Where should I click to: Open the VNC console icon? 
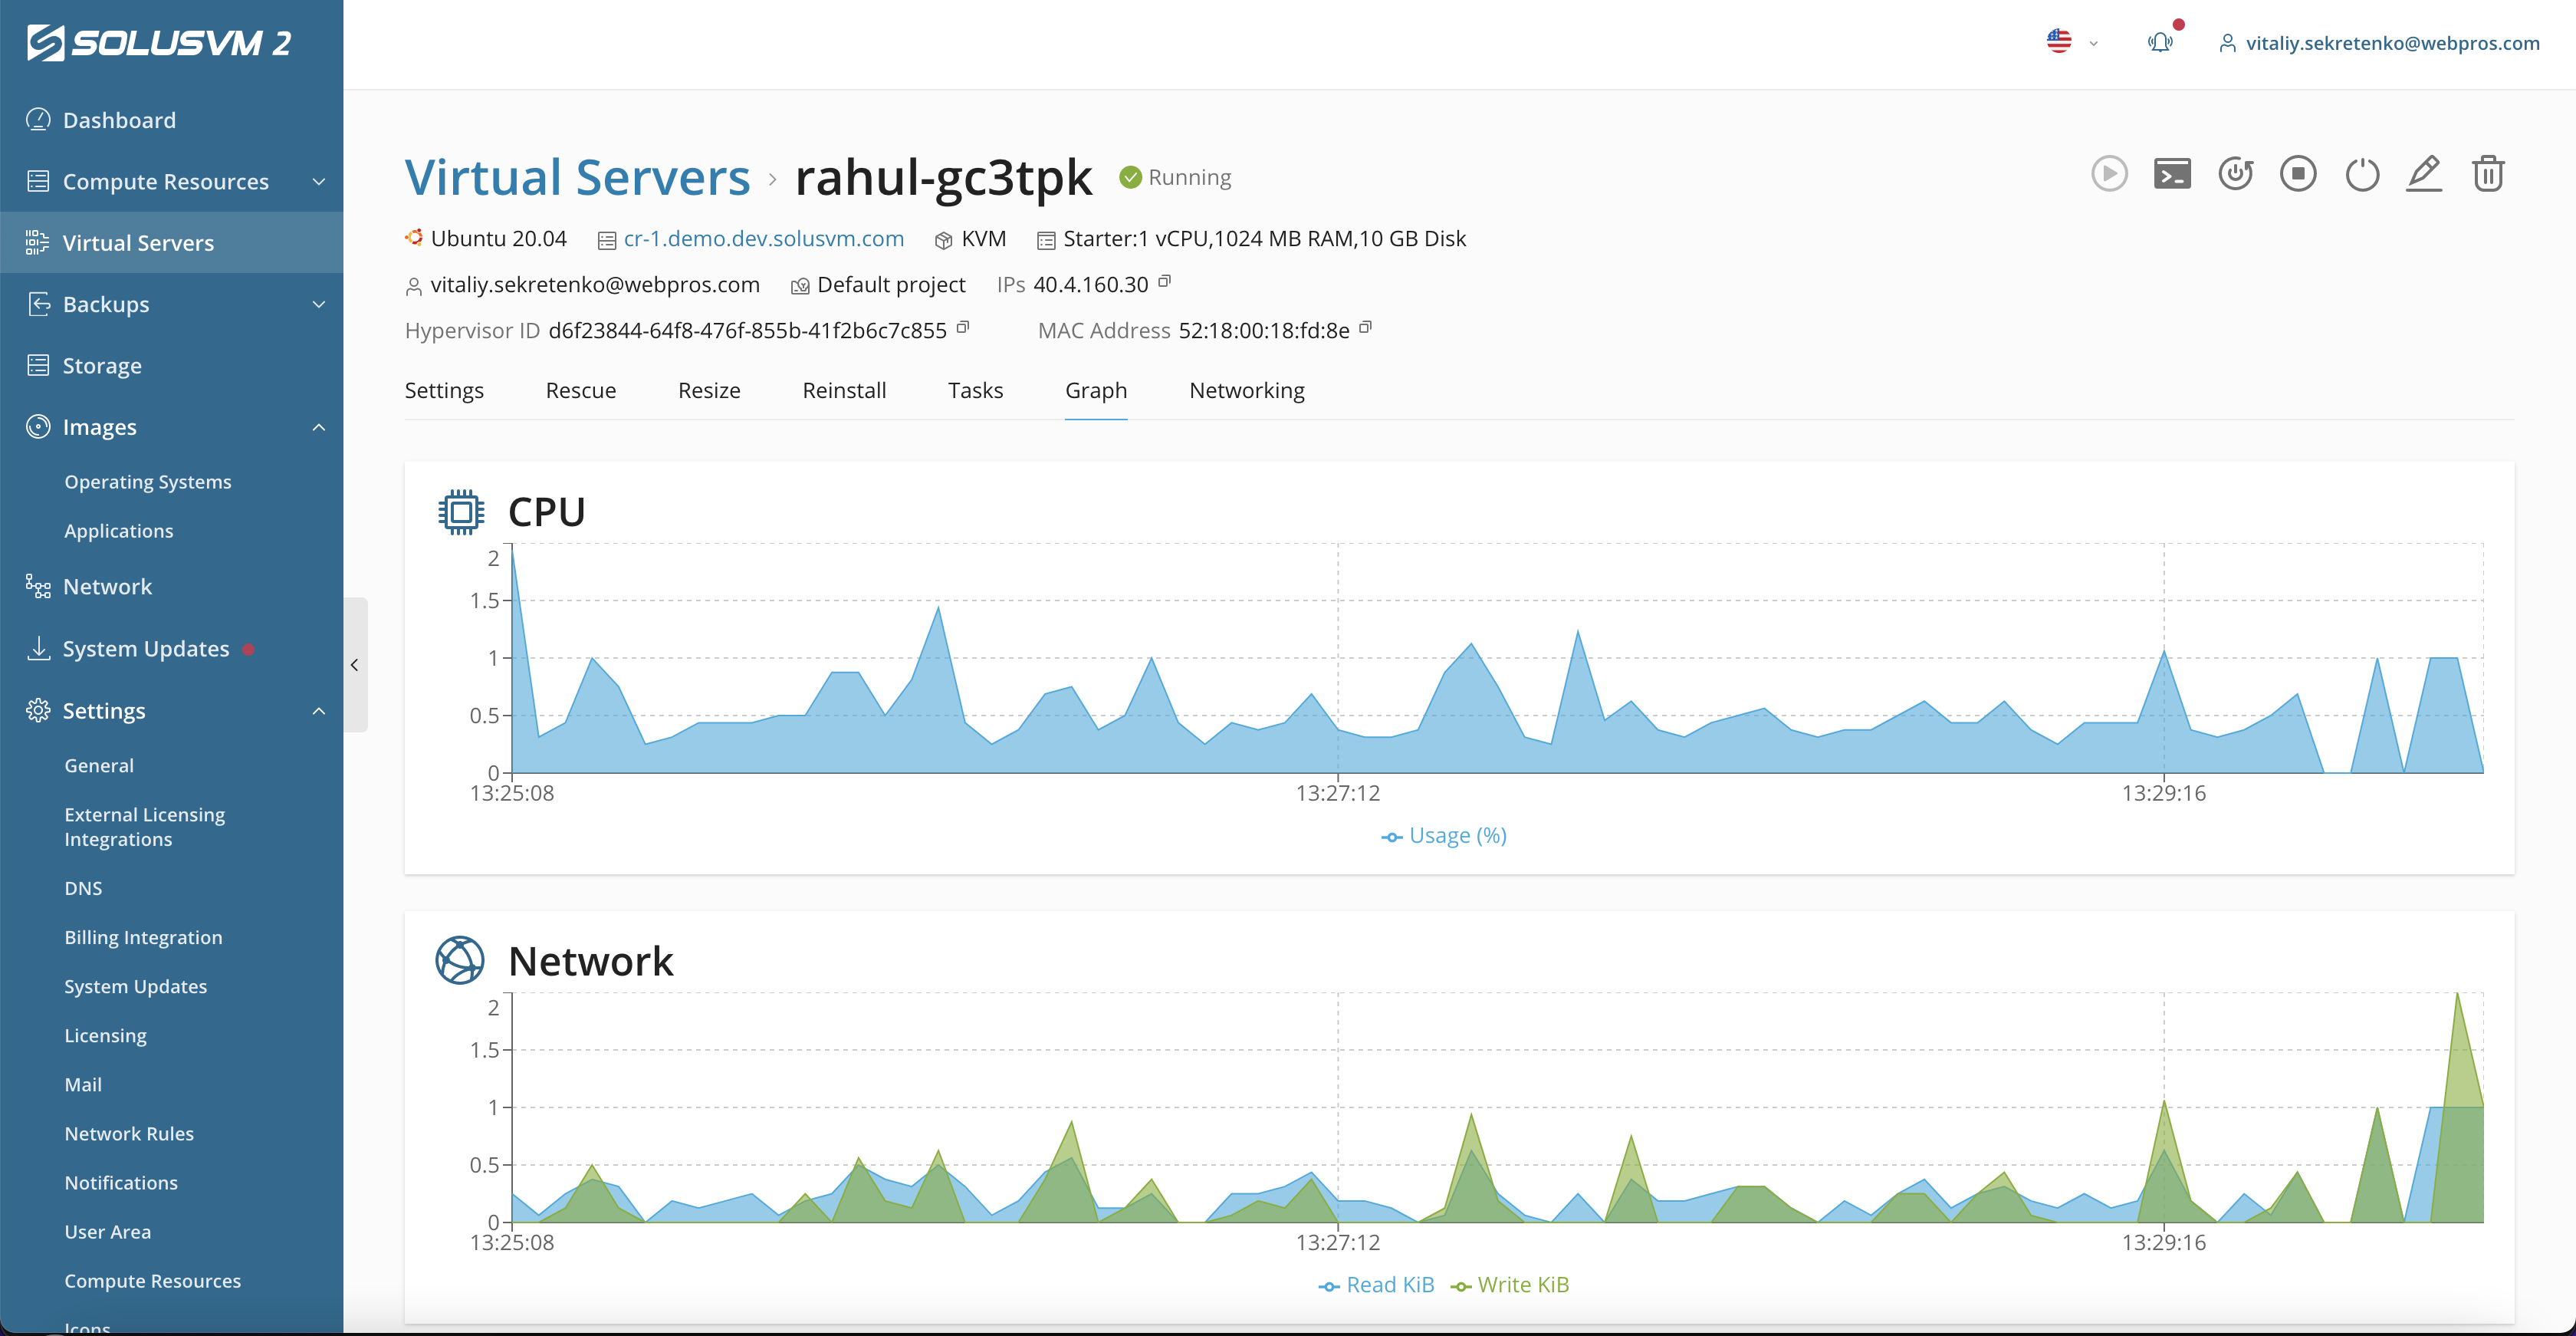2172,174
